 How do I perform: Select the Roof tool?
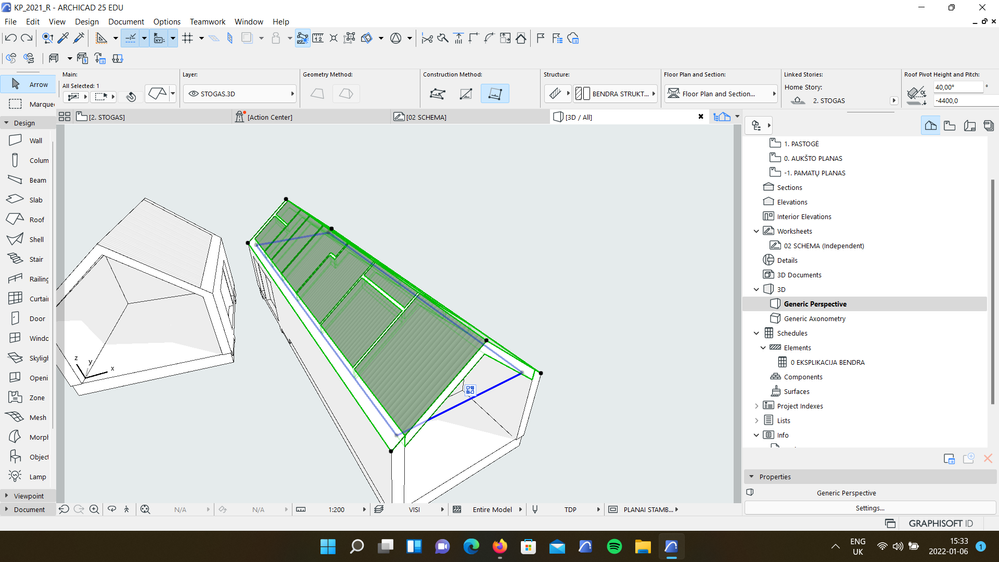(x=25, y=220)
